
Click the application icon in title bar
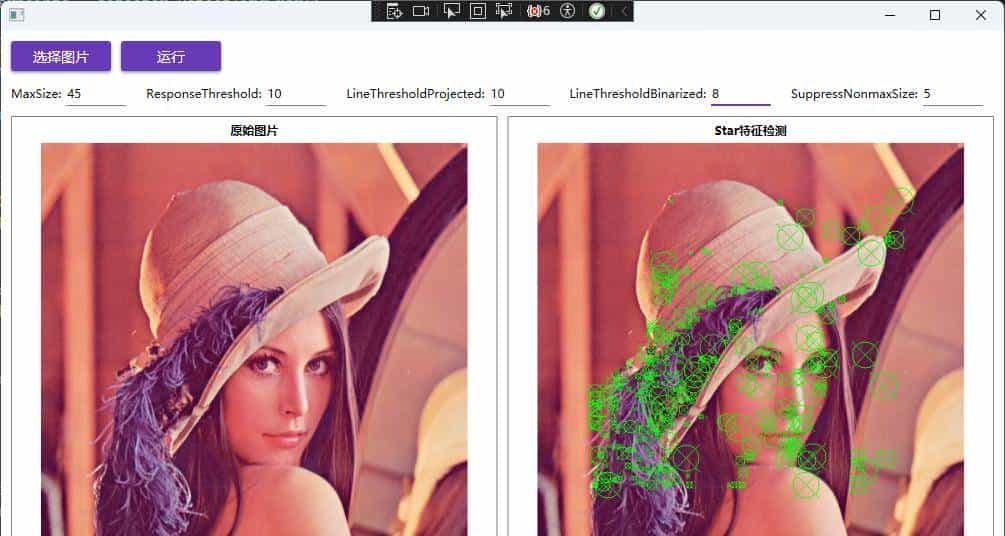(x=17, y=15)
